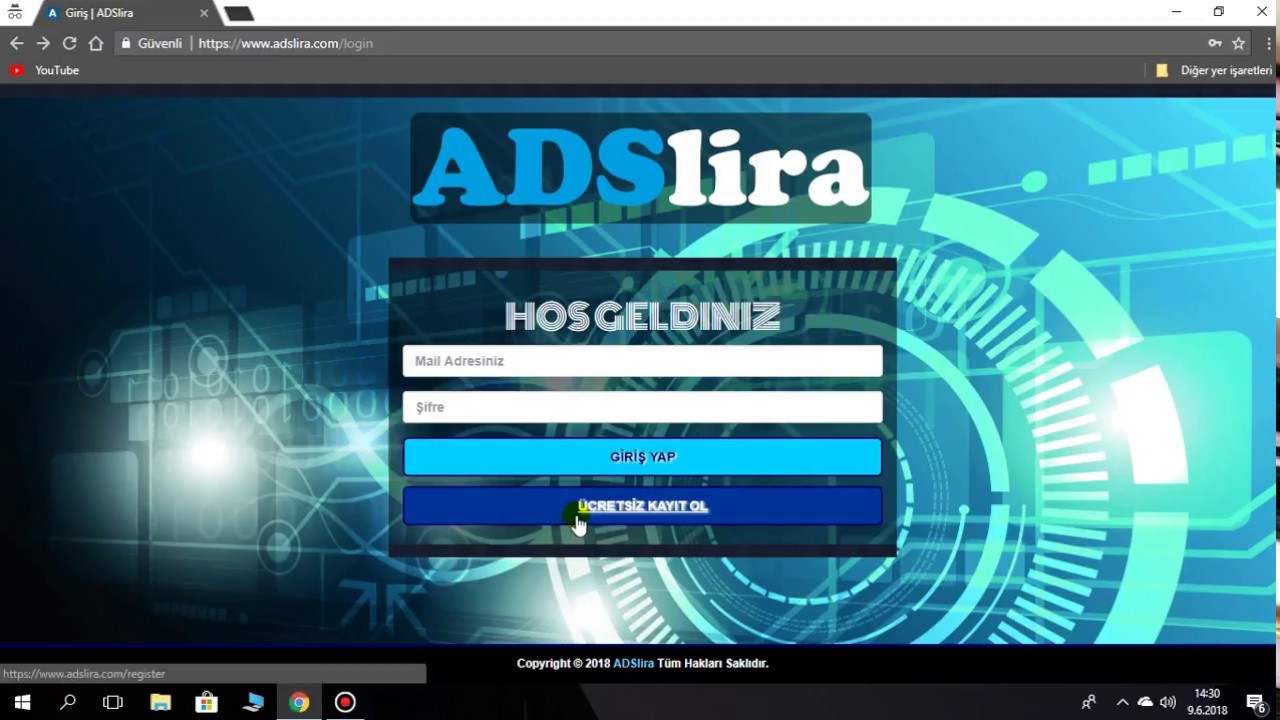Restore down the Chrome window
The width and height of the screenshot is (1280, 720).
click(x=1218, y=12)
